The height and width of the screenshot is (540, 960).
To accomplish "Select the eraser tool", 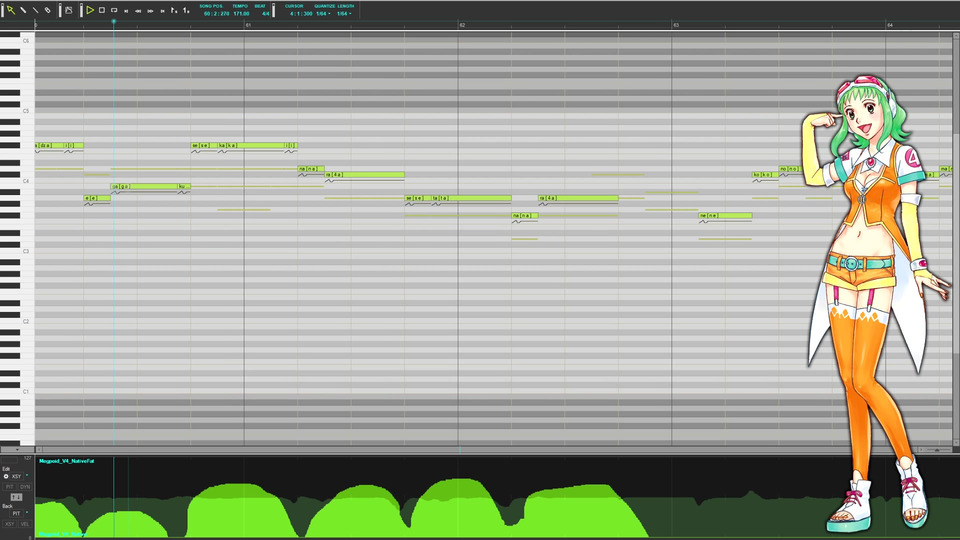I will tap(47, 10).
